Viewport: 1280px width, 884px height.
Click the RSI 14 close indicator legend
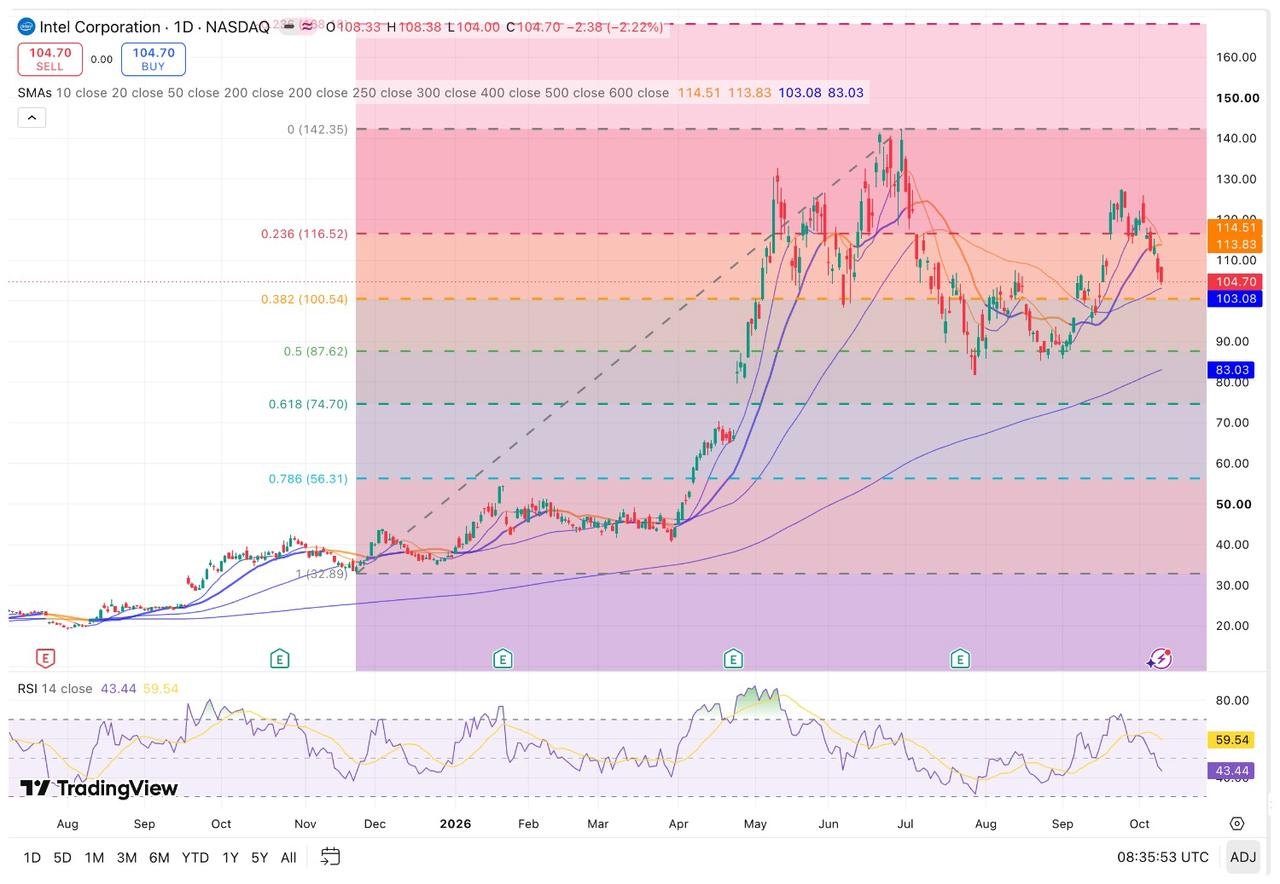click(x=55, y=689)
